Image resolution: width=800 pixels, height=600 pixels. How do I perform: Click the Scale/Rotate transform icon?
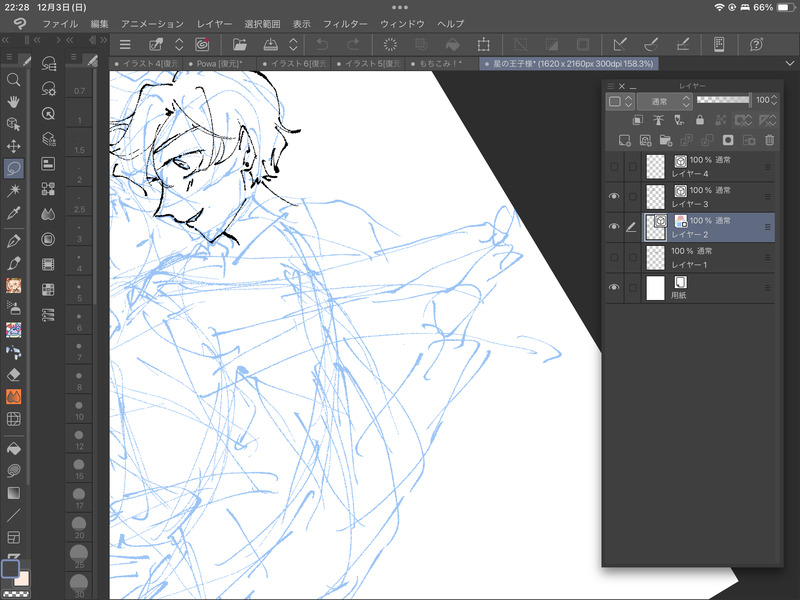(x=483, y=44)
